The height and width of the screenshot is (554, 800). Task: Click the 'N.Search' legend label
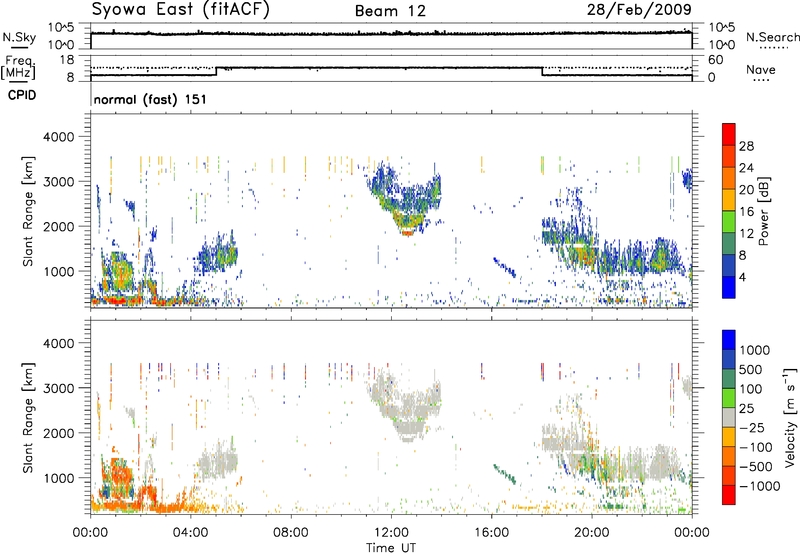[x=772, y=37]
